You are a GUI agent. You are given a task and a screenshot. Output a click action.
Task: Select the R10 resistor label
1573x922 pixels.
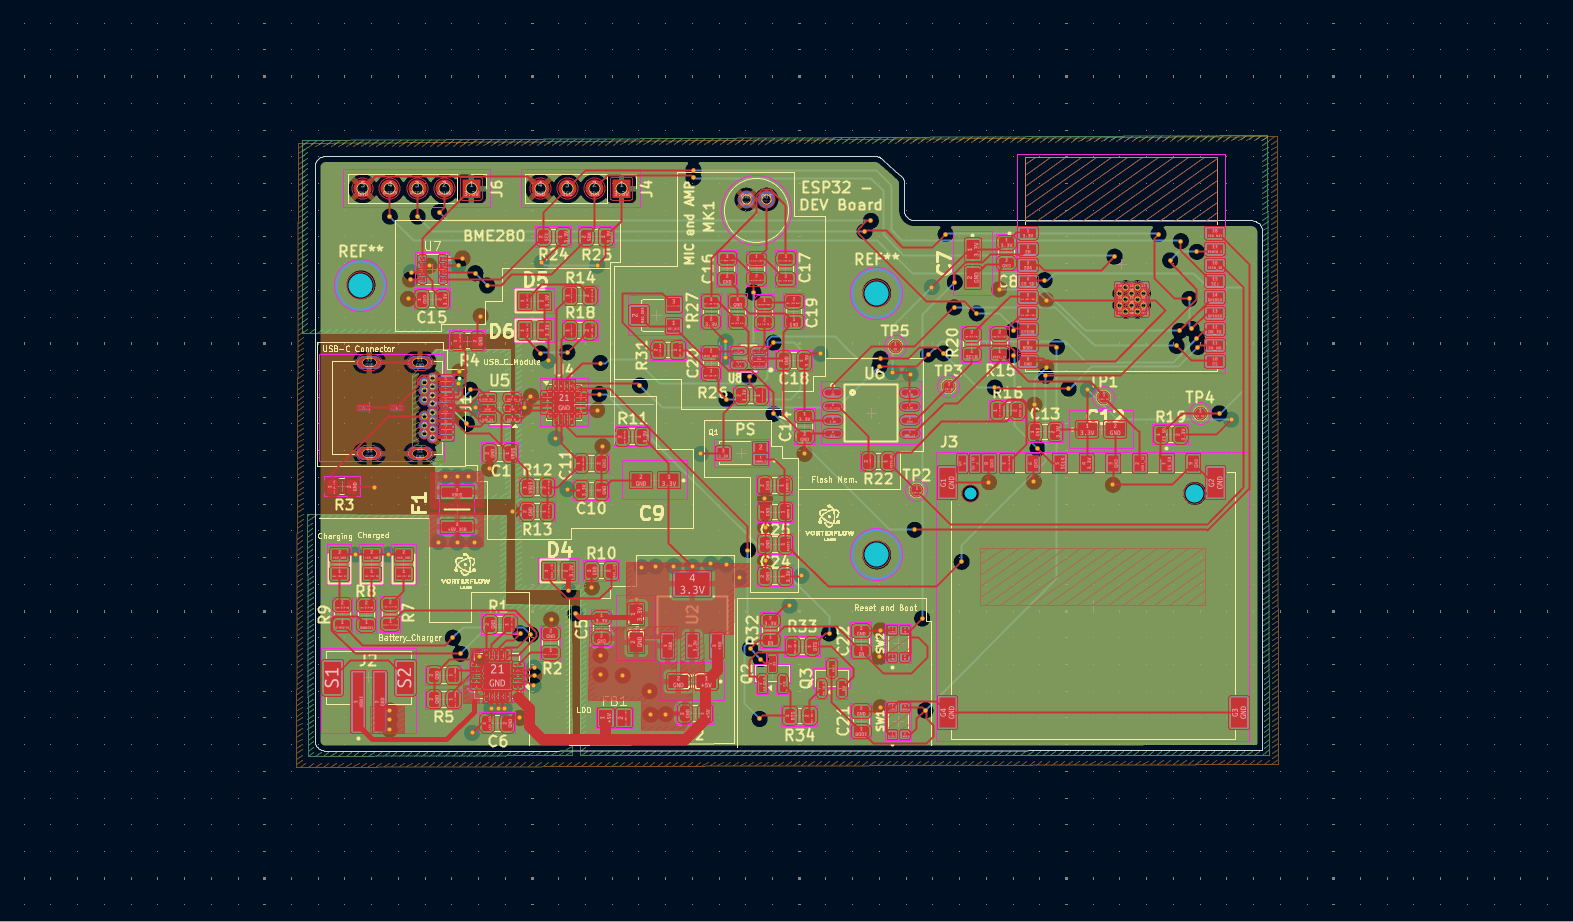point(601,552)
